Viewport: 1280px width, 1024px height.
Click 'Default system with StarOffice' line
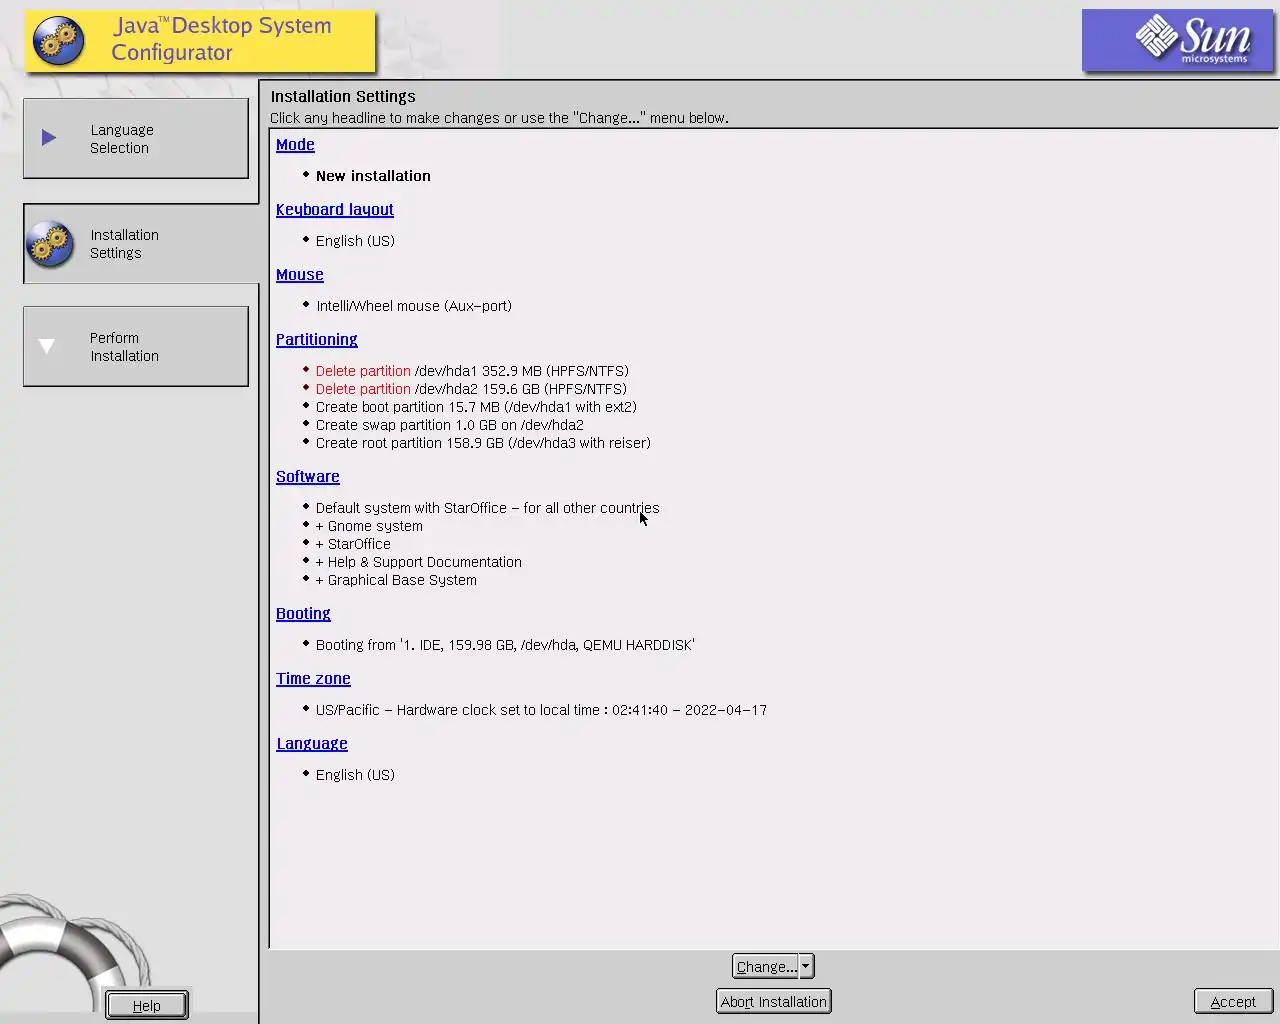tap(488, 508)
